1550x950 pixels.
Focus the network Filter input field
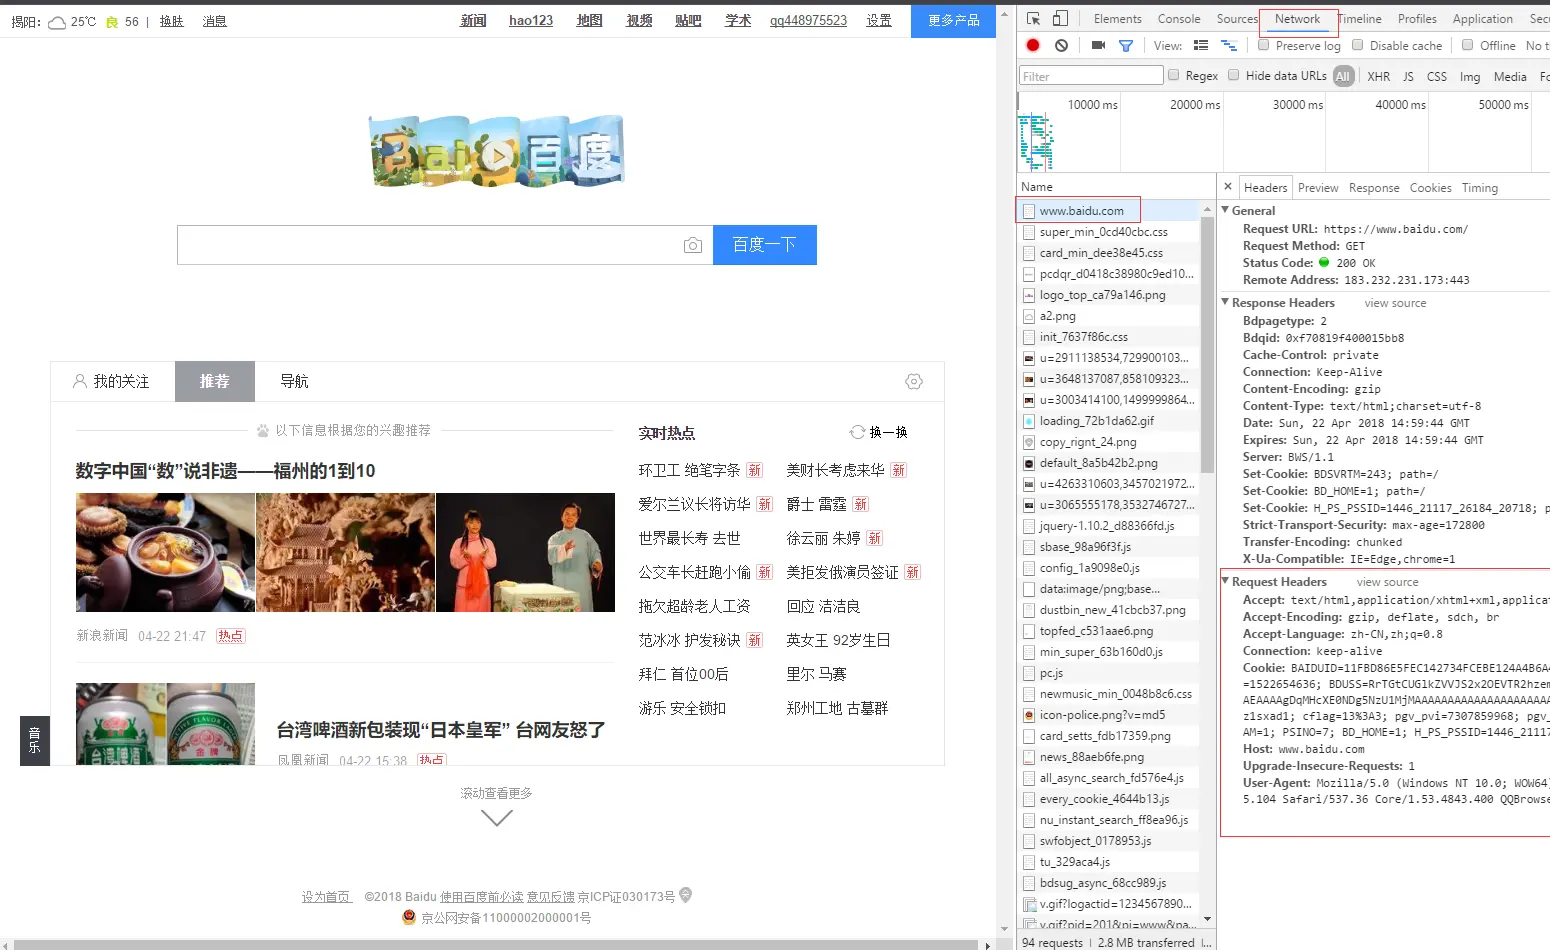(1091, 76)
